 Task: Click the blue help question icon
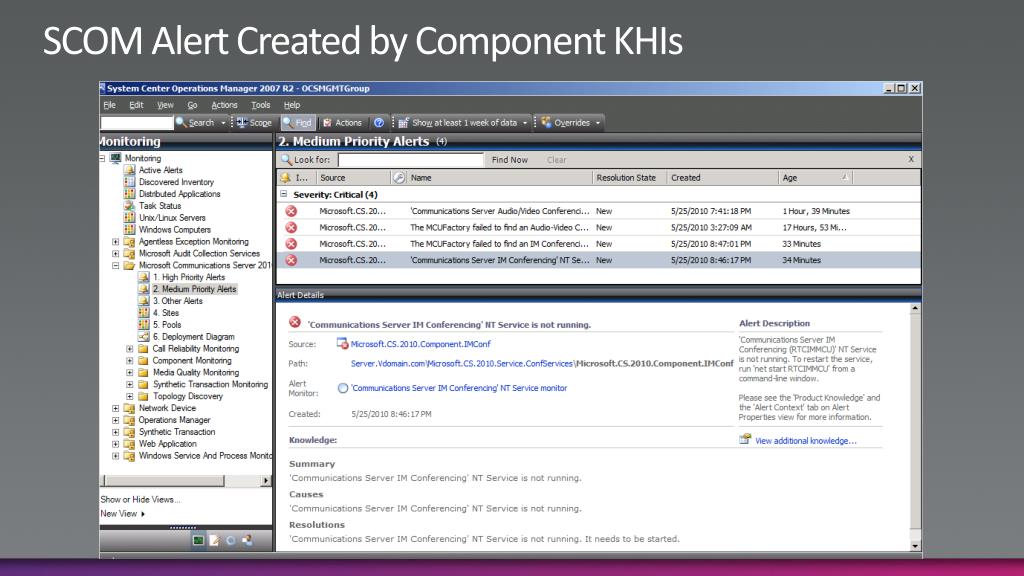[x=379, y=123]
